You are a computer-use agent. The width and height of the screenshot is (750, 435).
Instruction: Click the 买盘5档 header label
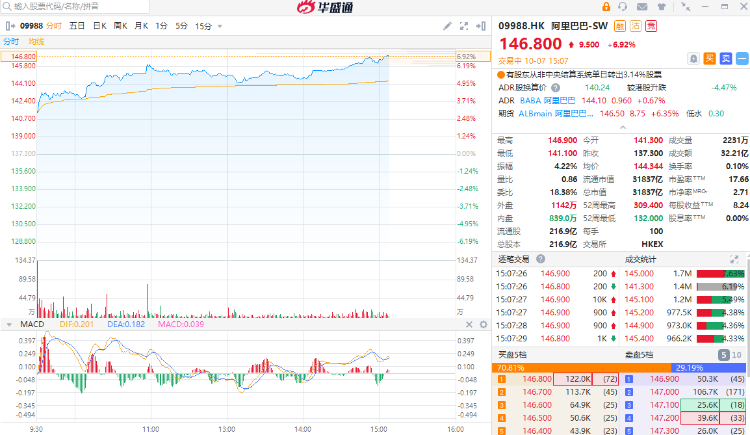[512, 355]
